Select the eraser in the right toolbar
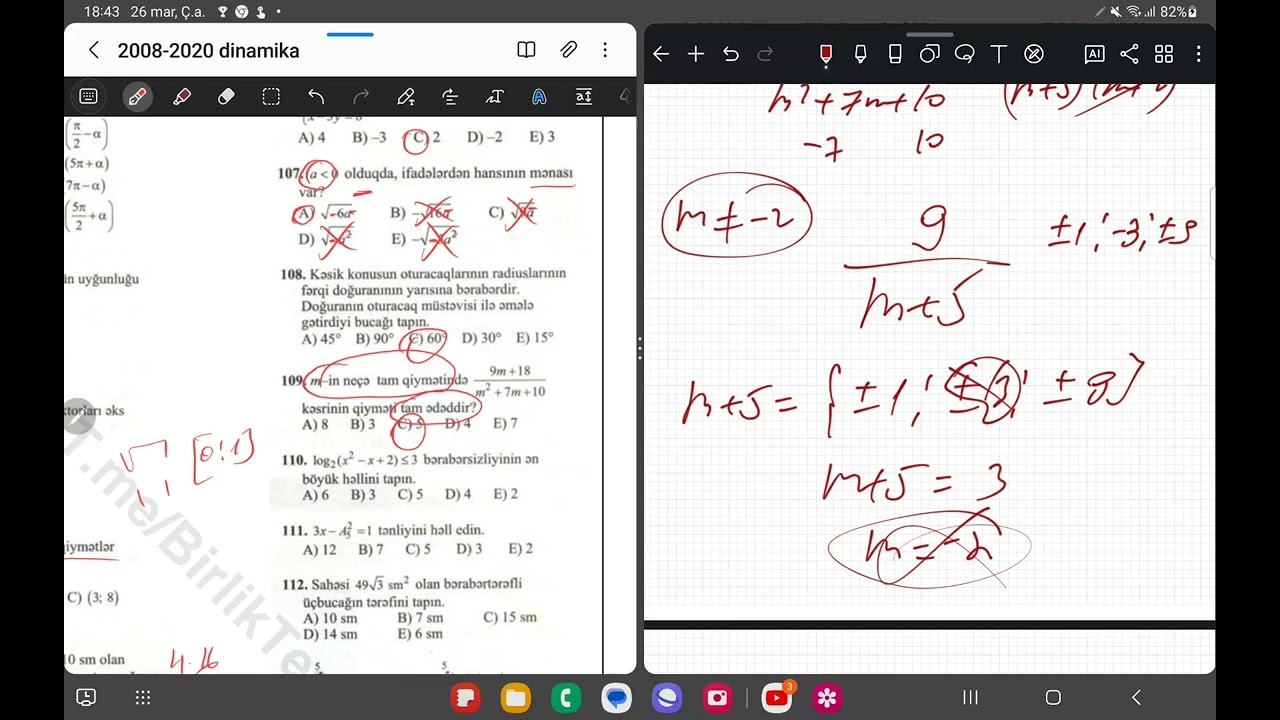This screenshot has height=720, width=1280. click(895, 54)
